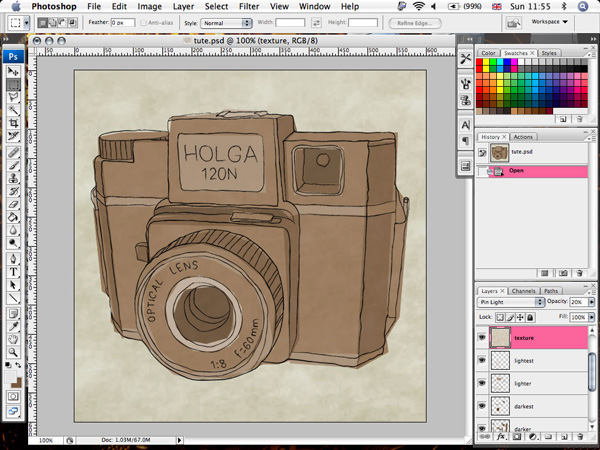
Task: Select the Magic Wand tool
Action: tap(13, 110)
